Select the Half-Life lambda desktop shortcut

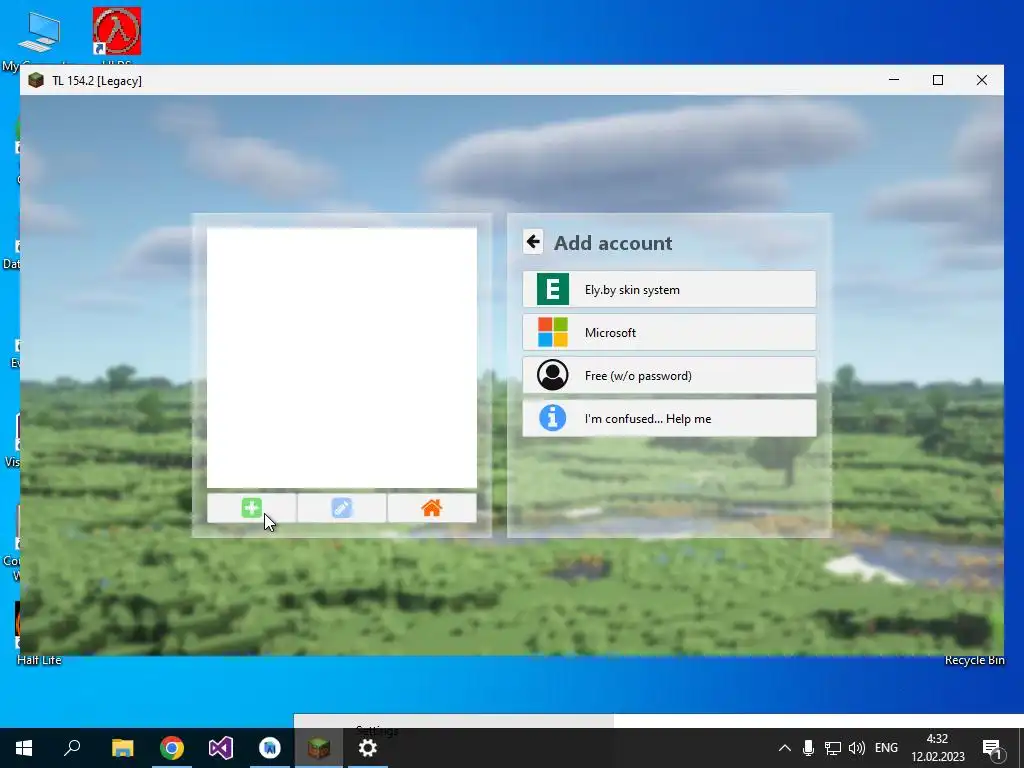point(117,33)
